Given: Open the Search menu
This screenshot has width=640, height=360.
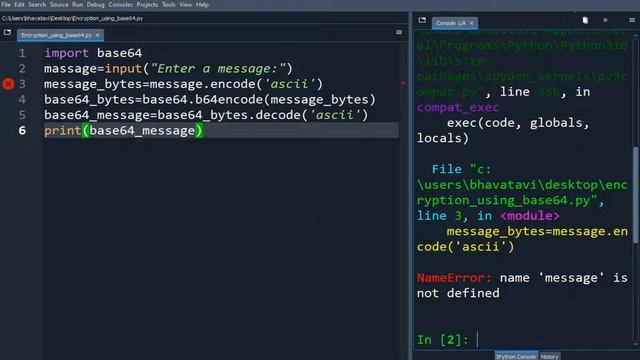Looking at the screenshot, I should pos(37,4).
